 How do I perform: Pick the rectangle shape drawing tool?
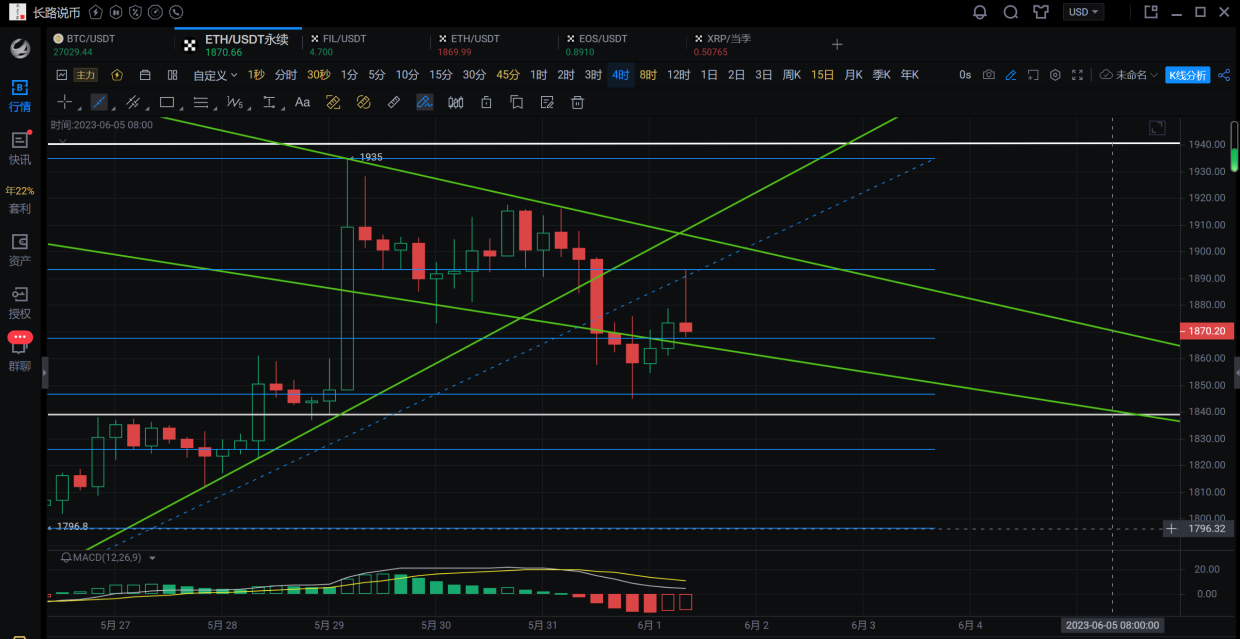(167, 102)
